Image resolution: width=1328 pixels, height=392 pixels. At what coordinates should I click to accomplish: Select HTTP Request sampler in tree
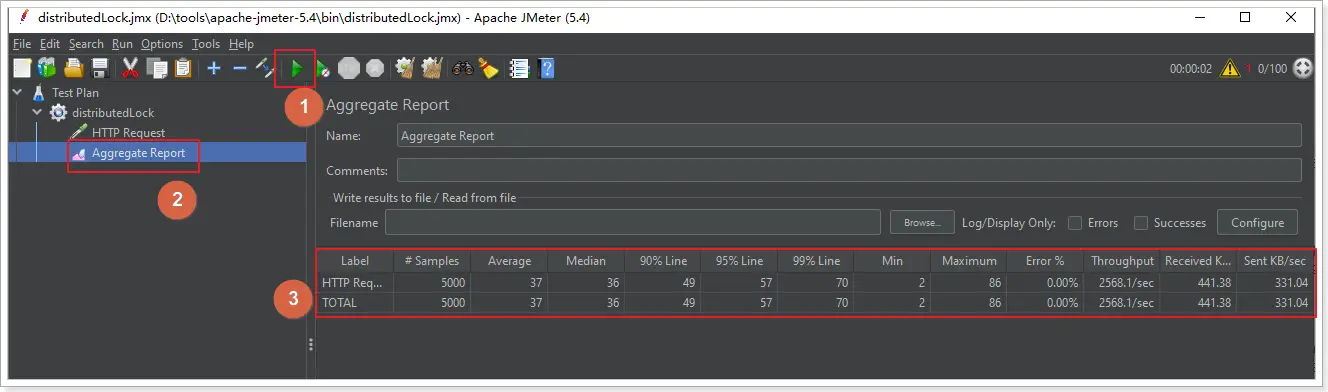tap(128, 132)
